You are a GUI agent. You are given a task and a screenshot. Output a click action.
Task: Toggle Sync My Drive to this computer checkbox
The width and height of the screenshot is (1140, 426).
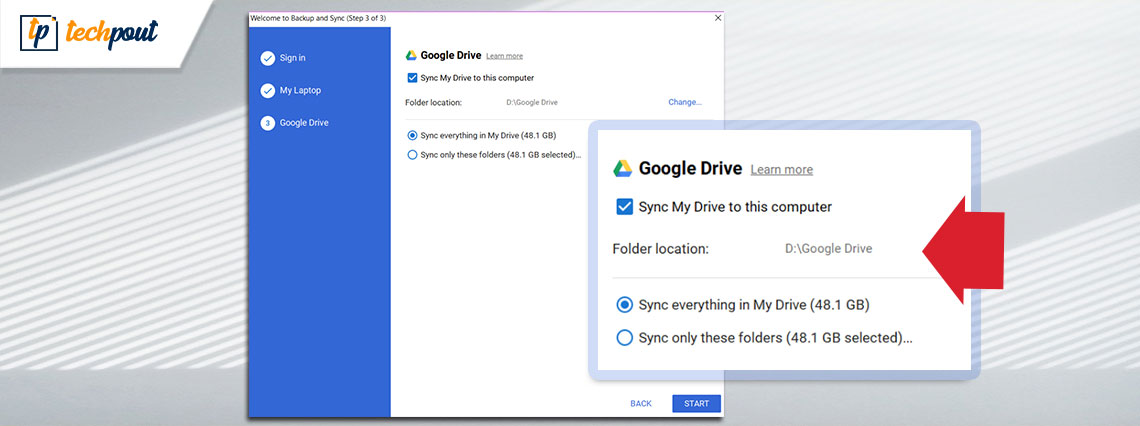click(x=412, y=78)
